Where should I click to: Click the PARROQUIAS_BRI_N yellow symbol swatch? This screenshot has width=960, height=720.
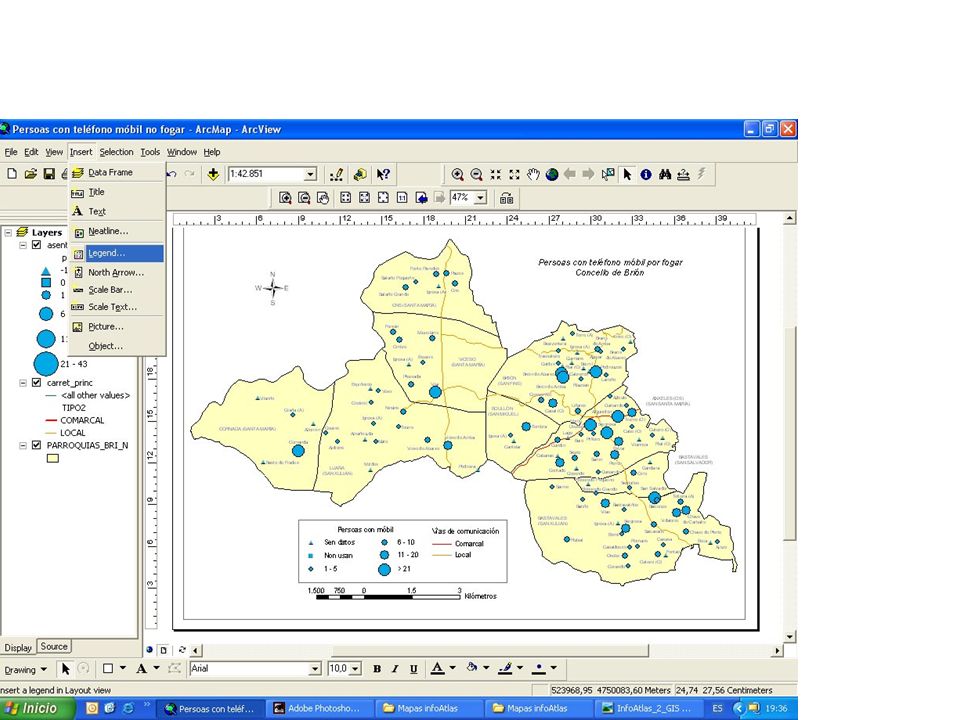(53, 458)
